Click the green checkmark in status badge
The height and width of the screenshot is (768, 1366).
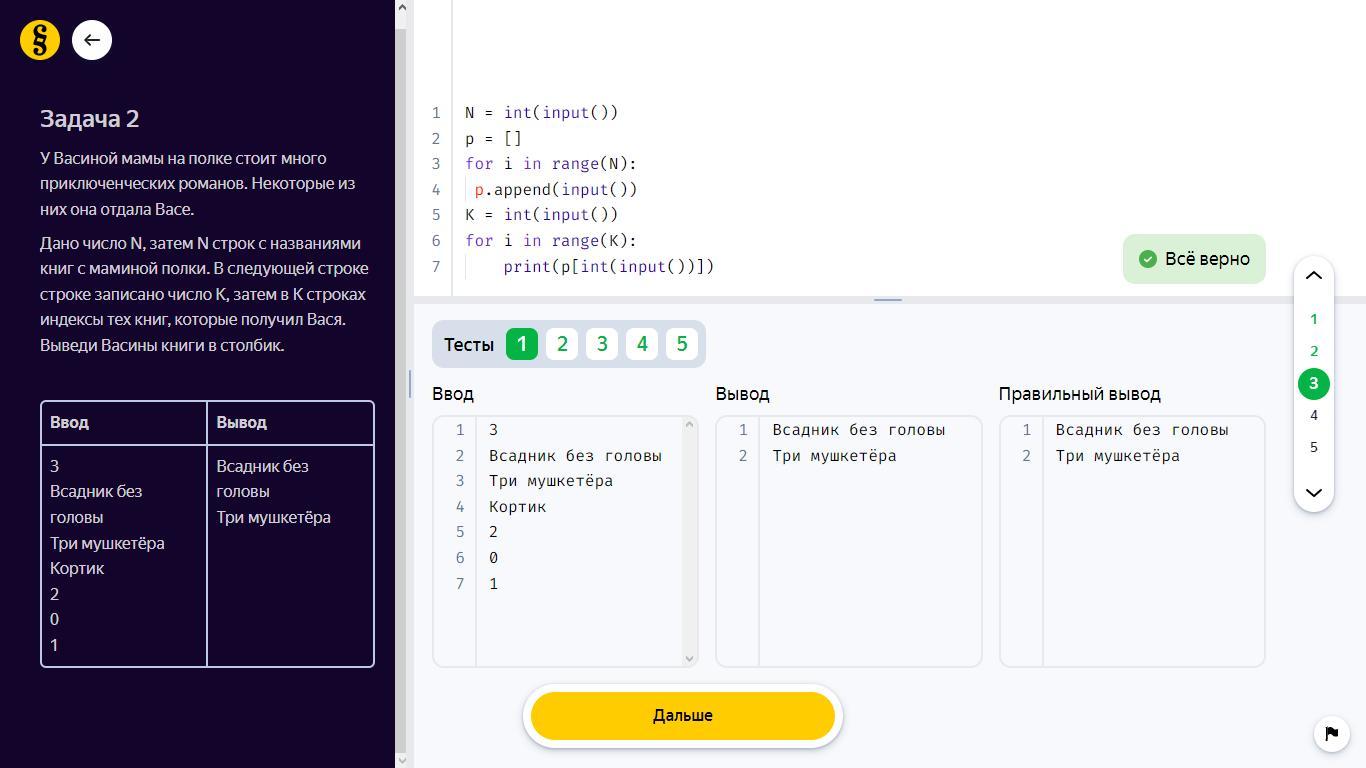coord(1148,259)
